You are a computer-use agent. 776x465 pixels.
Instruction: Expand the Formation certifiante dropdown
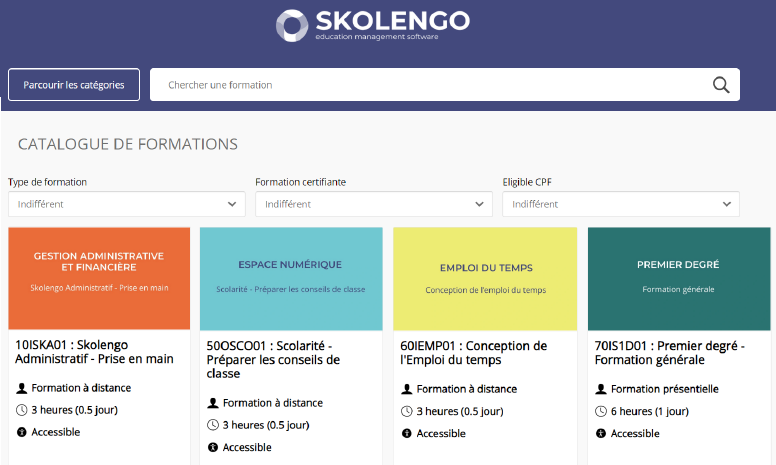coord(373,204)
